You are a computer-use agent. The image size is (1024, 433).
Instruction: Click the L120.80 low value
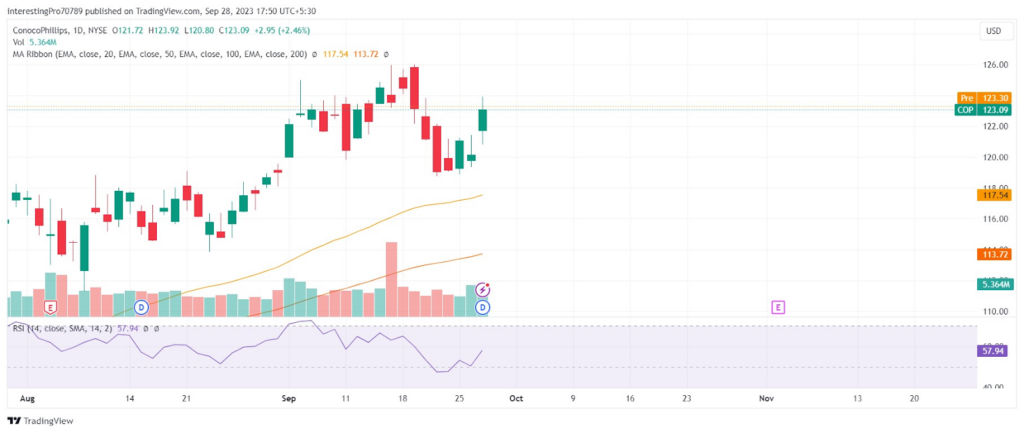199,31
